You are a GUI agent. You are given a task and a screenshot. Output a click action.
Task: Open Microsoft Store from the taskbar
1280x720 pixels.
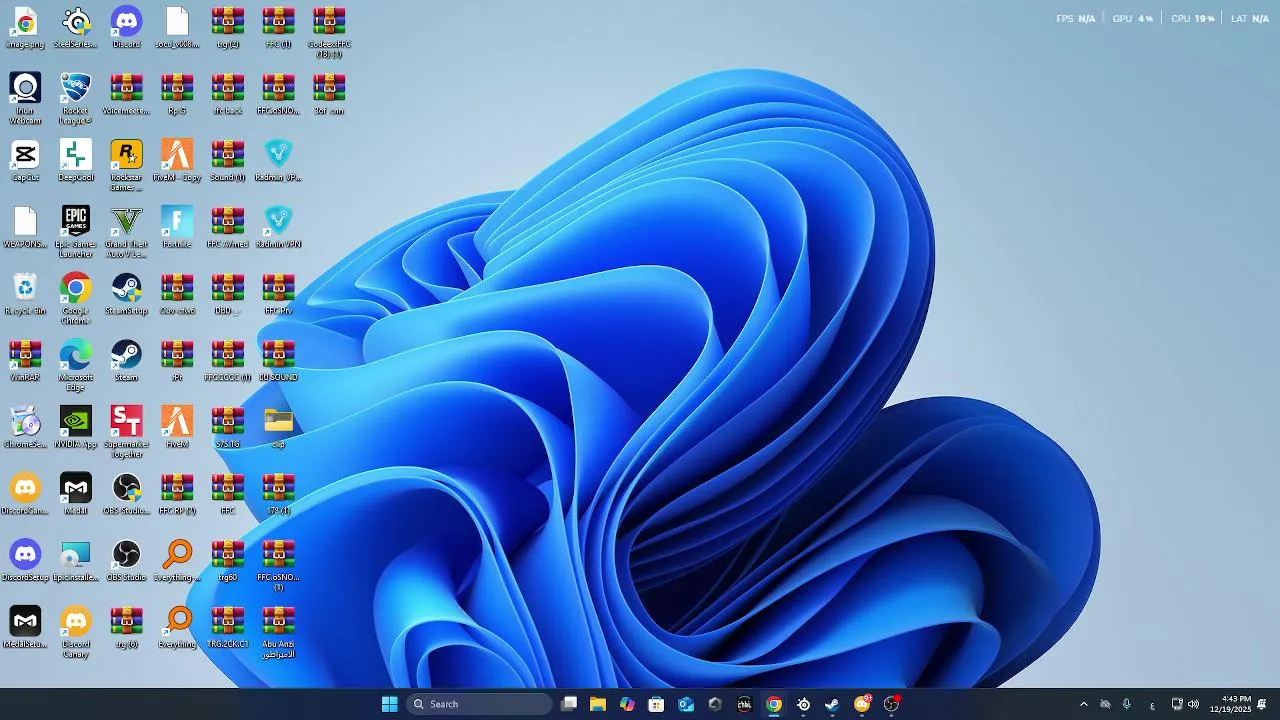pos(656,704)
